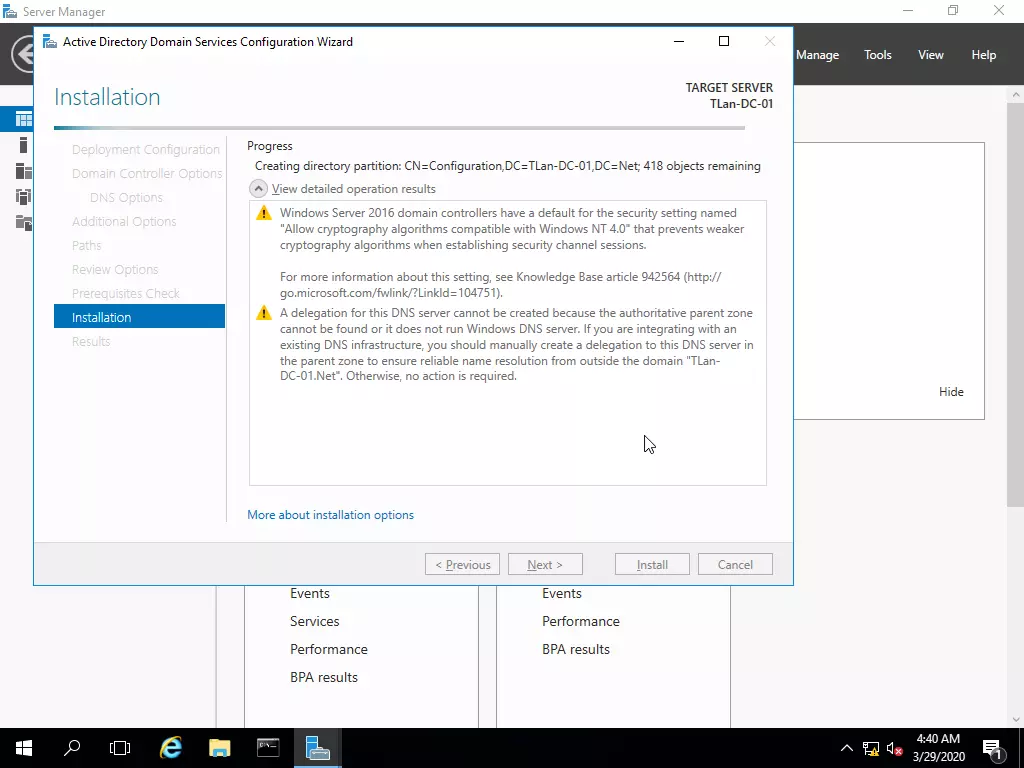Select the Installation step in the wizard
Screen dimensions: 1024x768
click(x=139, y=317)
